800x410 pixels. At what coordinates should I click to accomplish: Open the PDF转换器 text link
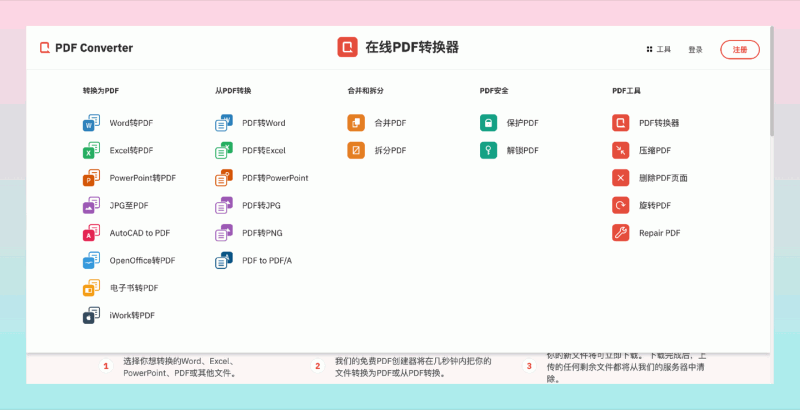tap(659, 123)
